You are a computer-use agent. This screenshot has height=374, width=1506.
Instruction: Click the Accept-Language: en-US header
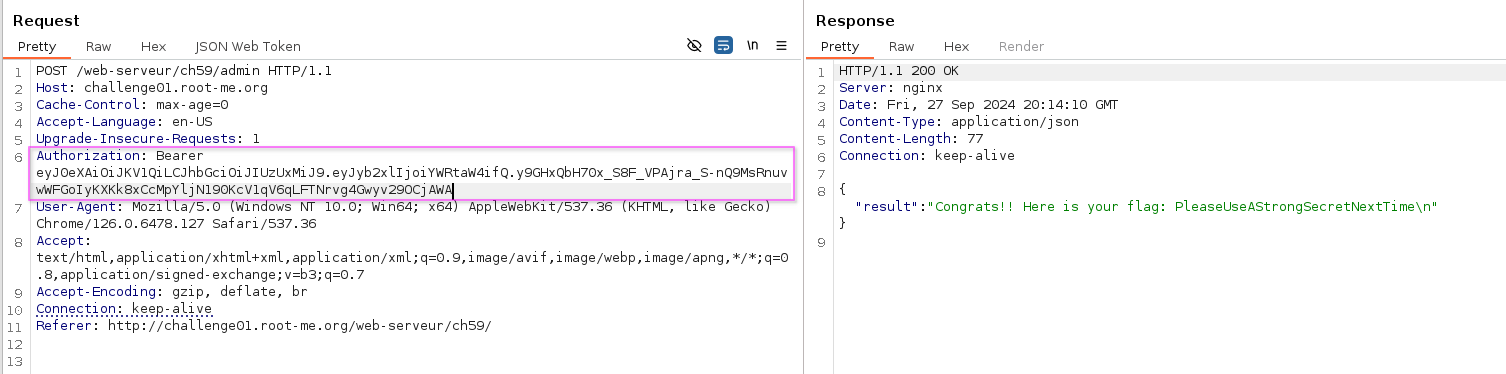tap(124, 122)
